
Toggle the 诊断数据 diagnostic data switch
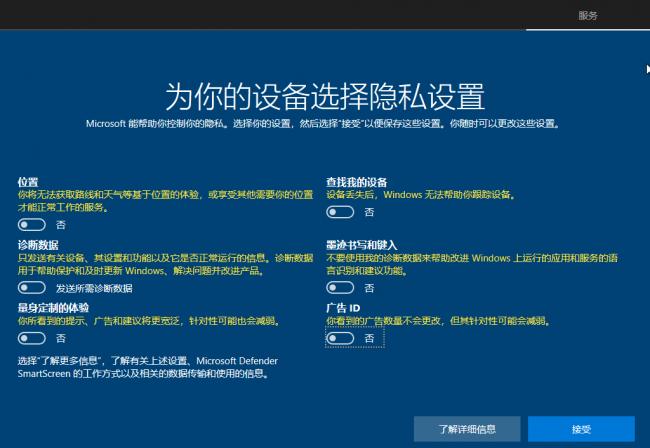click(x=32, y=288)
